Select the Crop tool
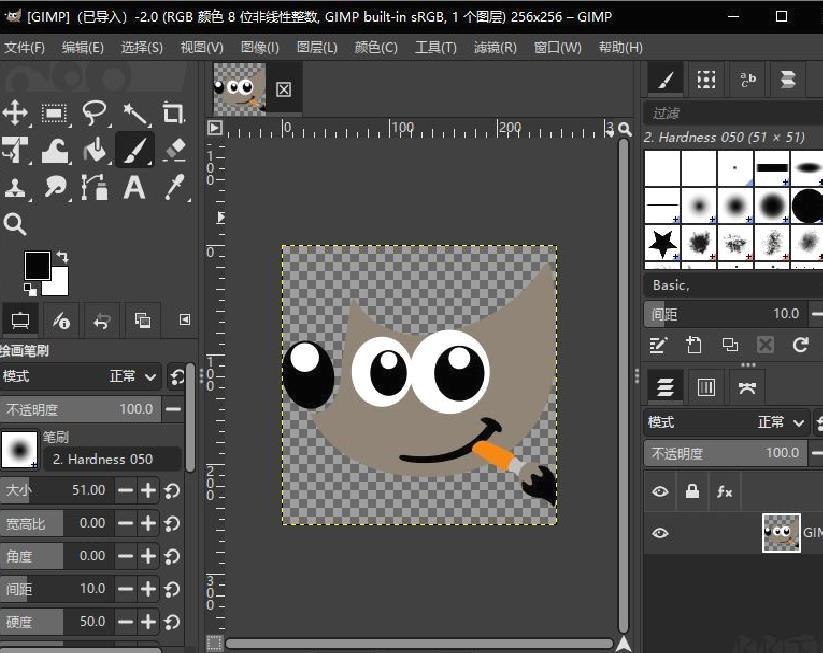 click(174, 113)
